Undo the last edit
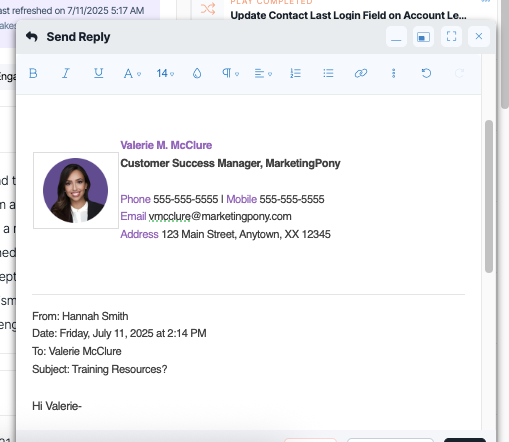 pos(426,73)
